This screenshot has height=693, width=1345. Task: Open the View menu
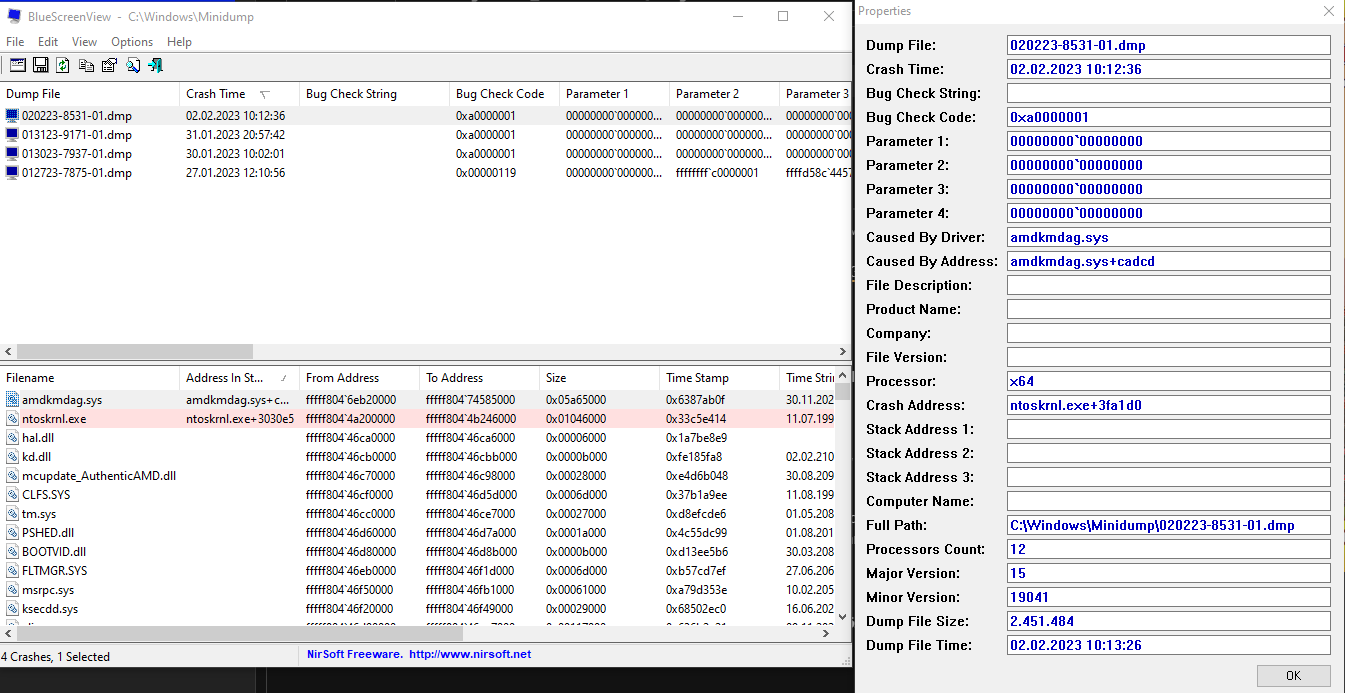click(85, 42)
